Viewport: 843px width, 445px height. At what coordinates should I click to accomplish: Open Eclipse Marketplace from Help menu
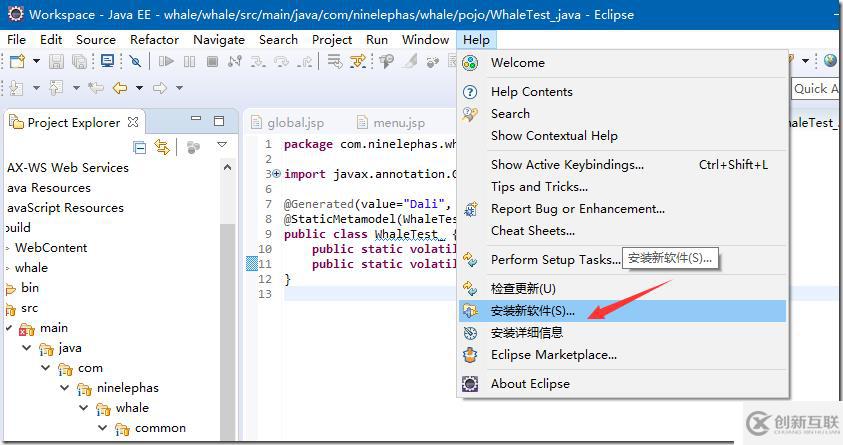[x=623, y=355]
